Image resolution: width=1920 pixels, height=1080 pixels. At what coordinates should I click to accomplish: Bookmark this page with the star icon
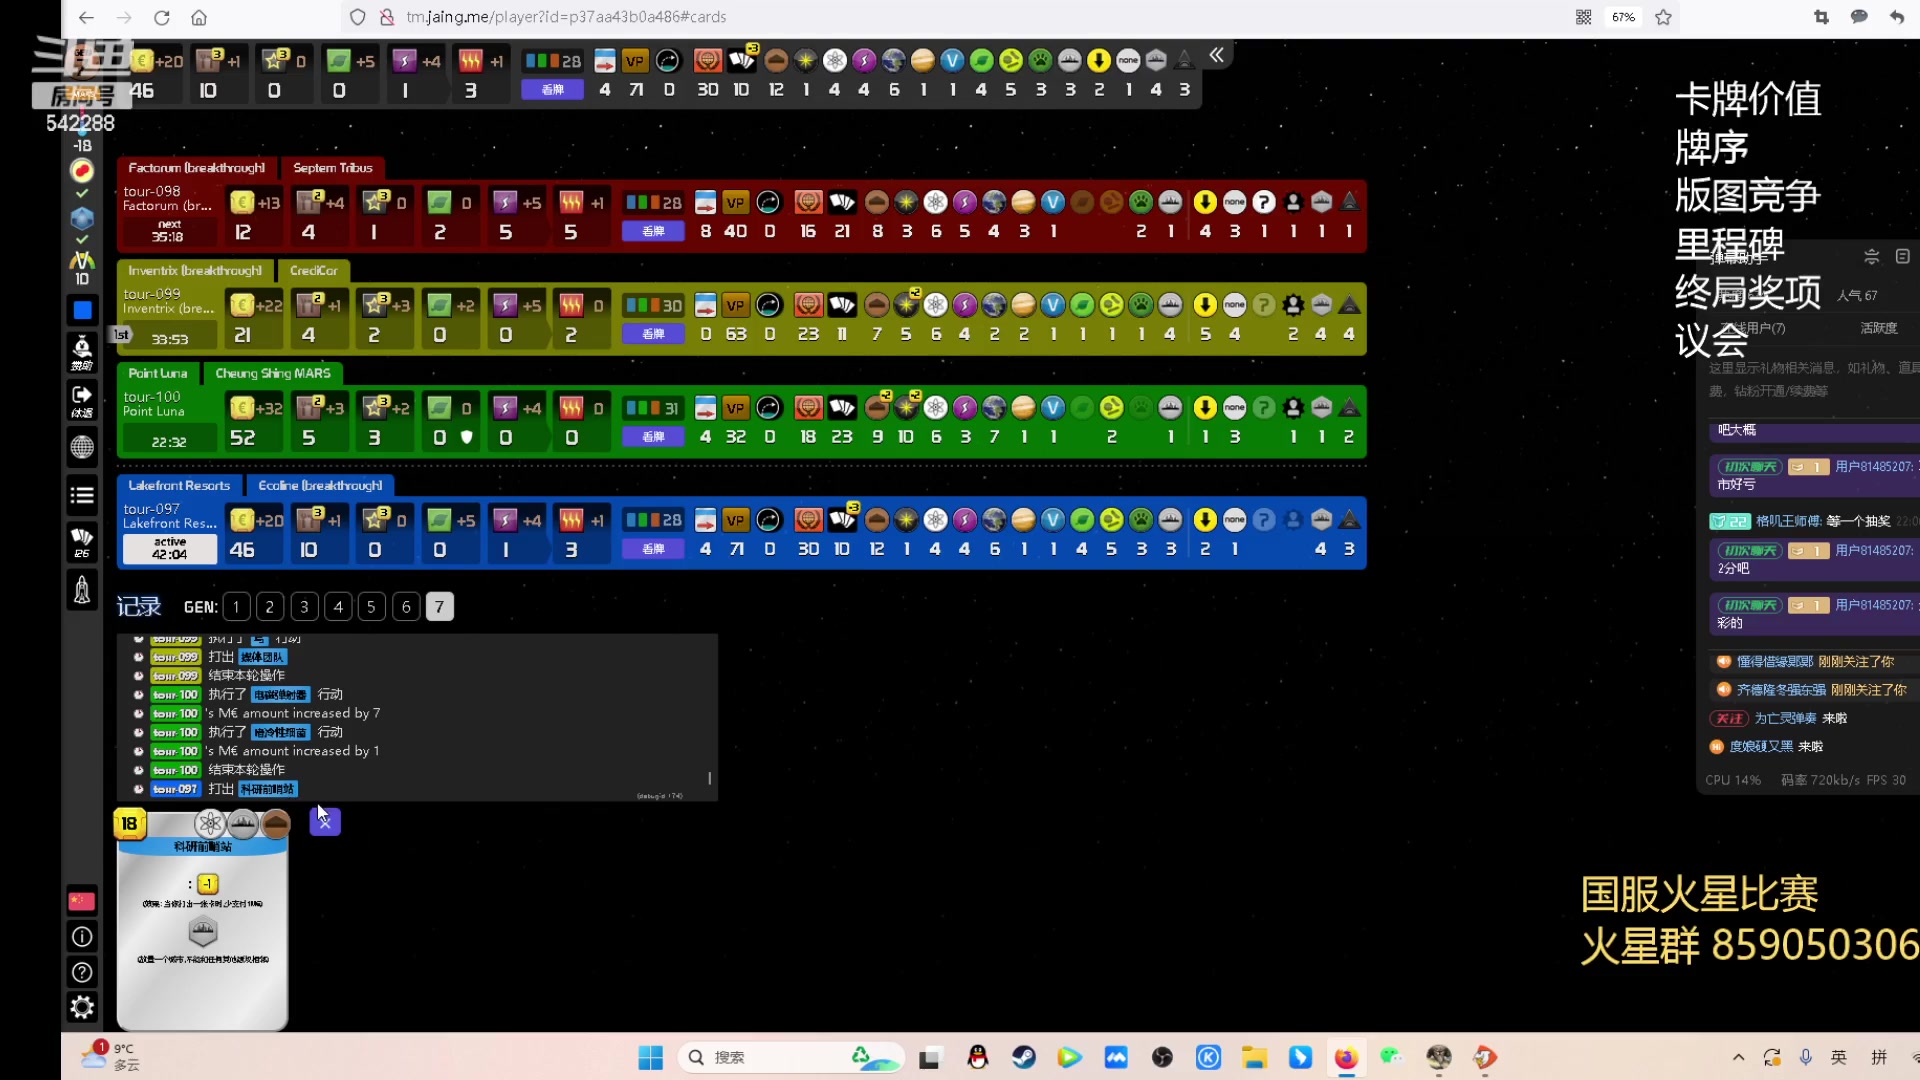(x=1663, y=17)
